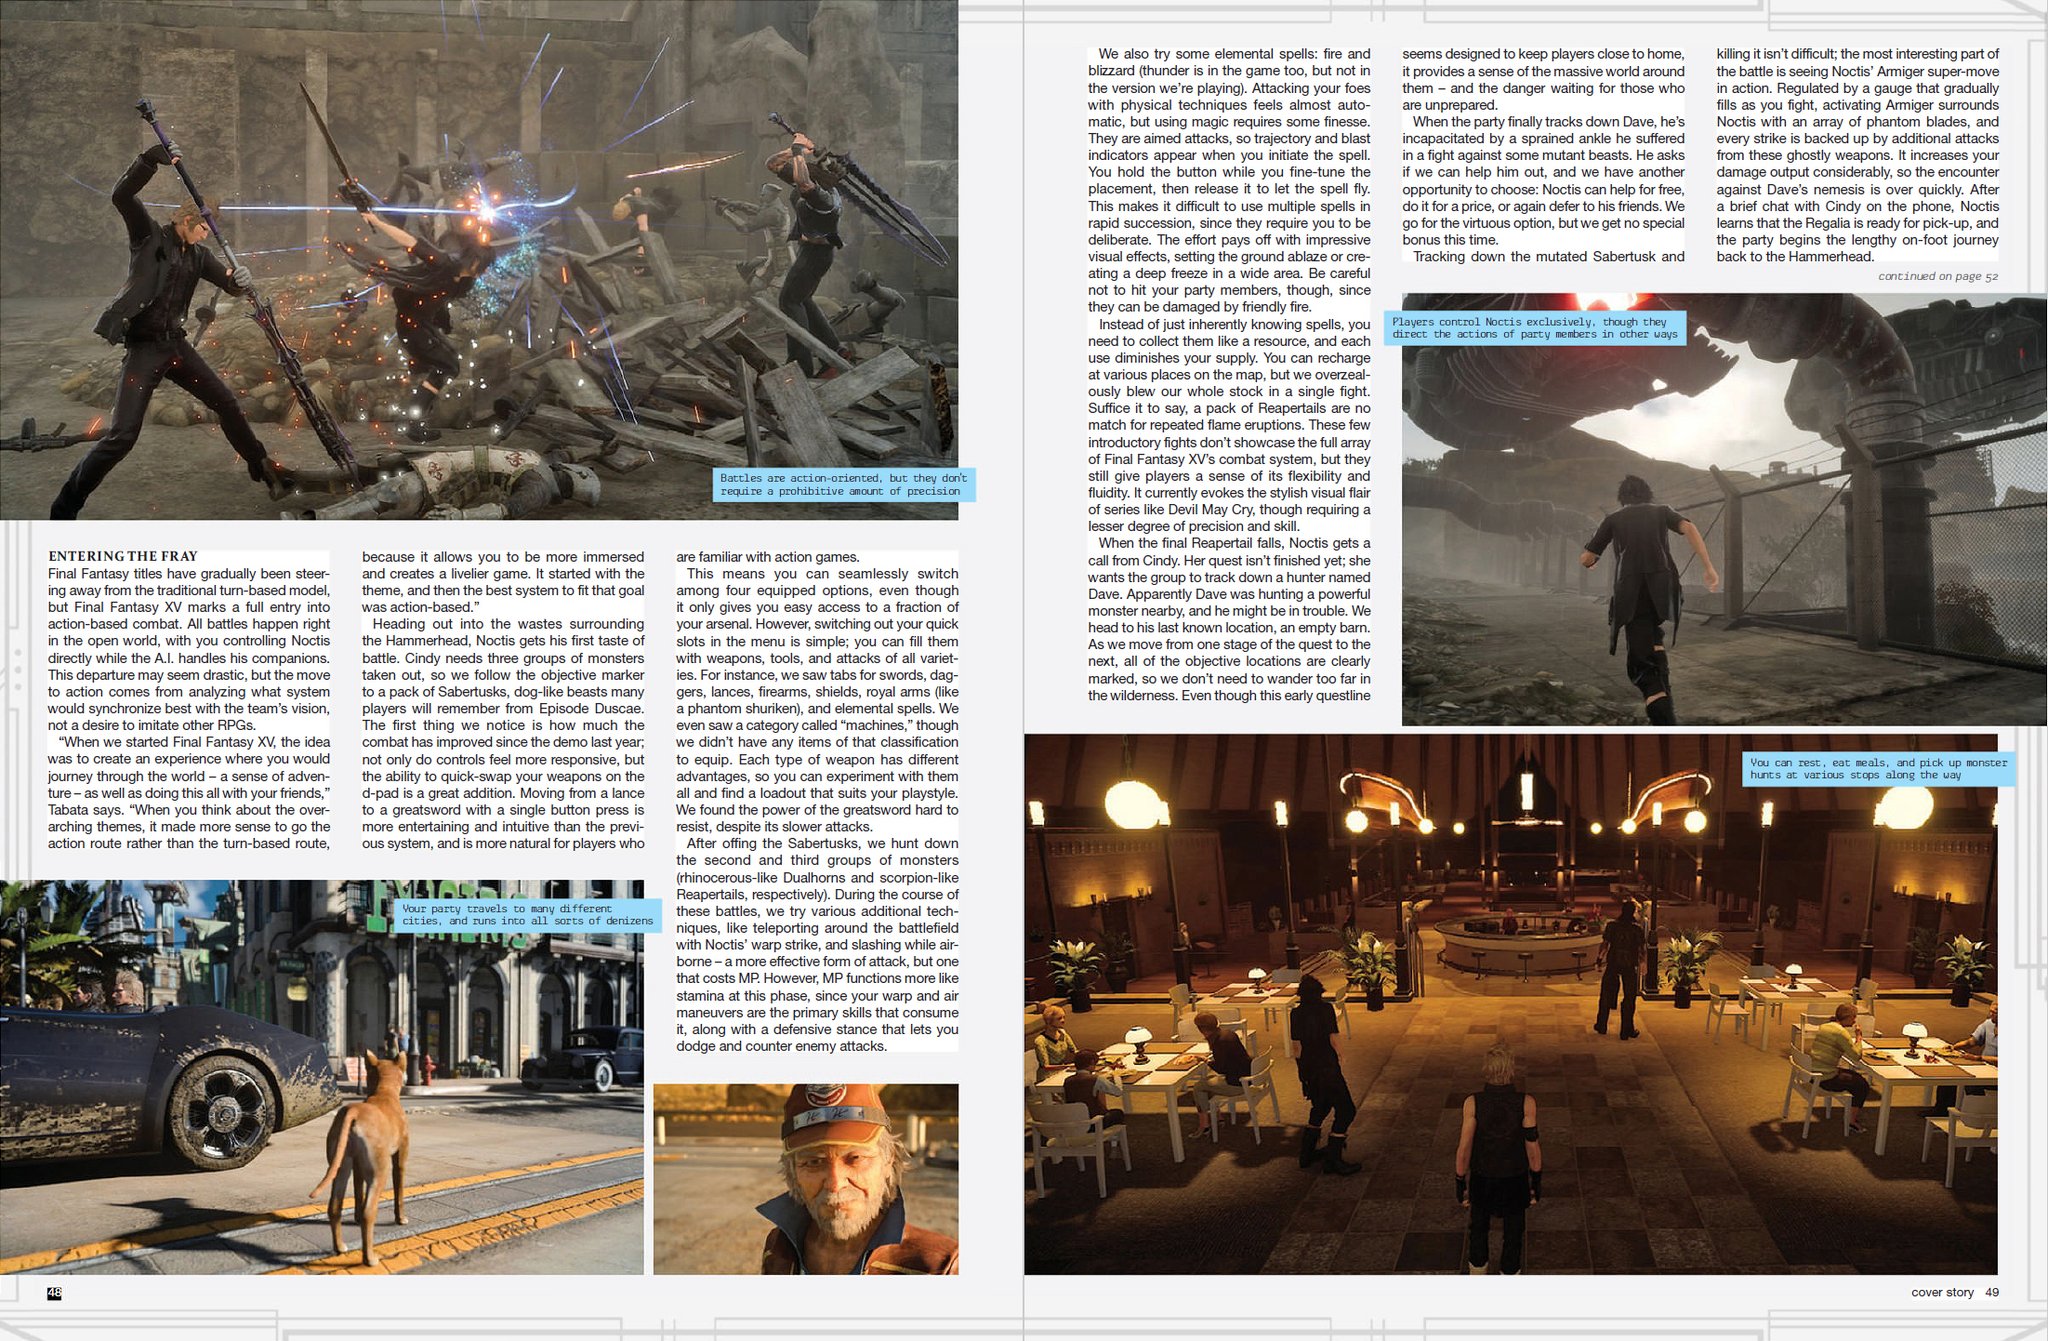The width and height of the screenshot is (2048, 1341).
Task: Click the line "are familiar with action games."
Action: pyautogui.click(x=767, y=557)
